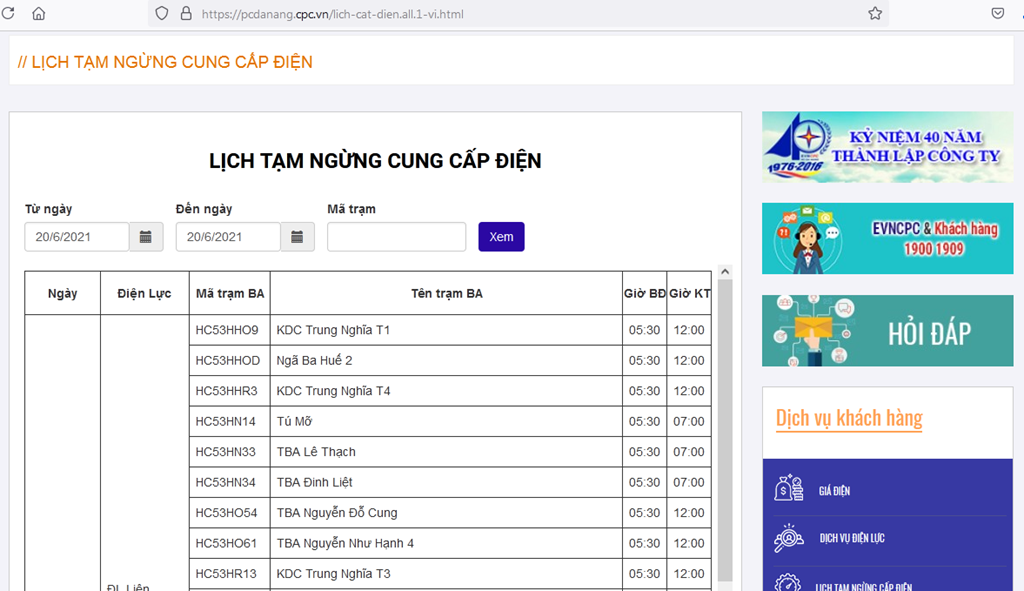Click the Điện Lực column header
1024x591 pixels.
coord(144,293)
